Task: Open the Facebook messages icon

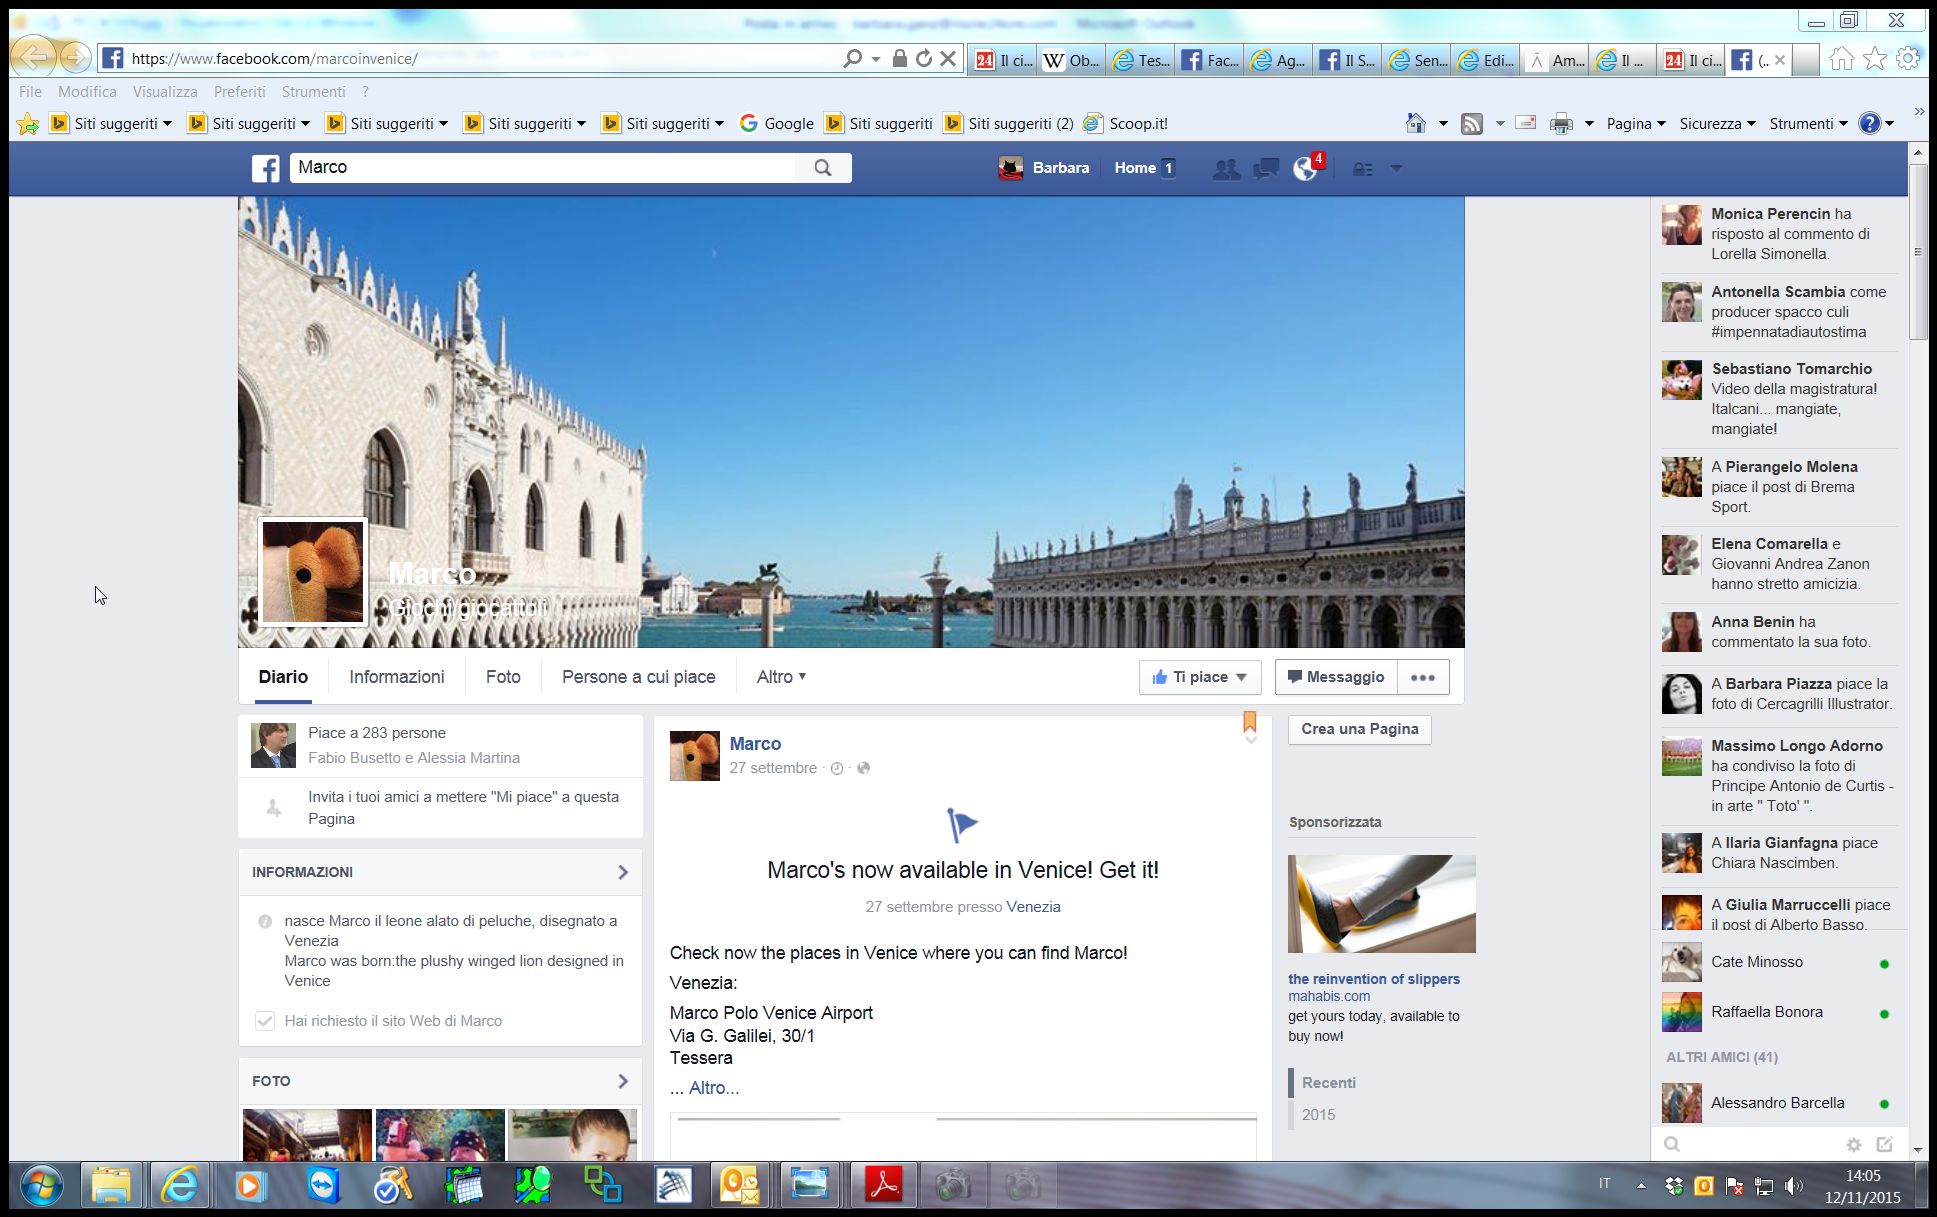Action: pyautogui.click(x=1266, y=169)
